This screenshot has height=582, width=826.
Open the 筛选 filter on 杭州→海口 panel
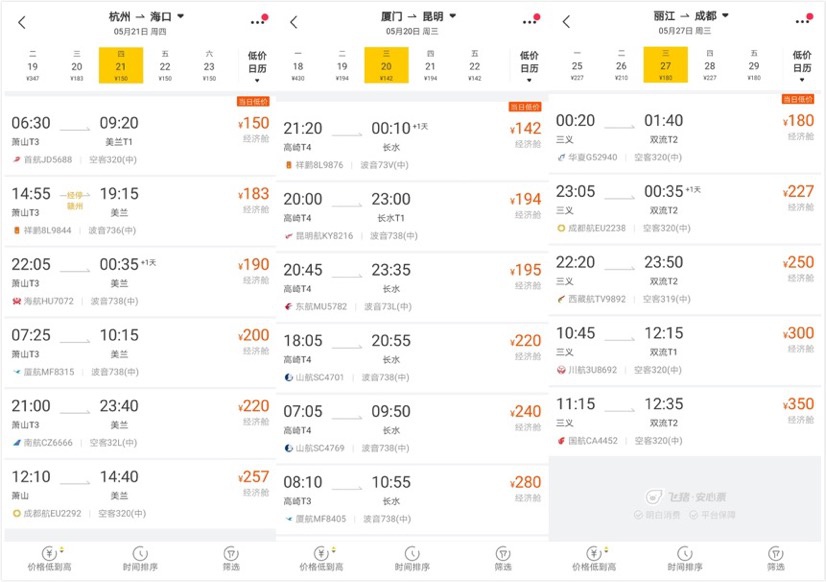coord(231,559)
